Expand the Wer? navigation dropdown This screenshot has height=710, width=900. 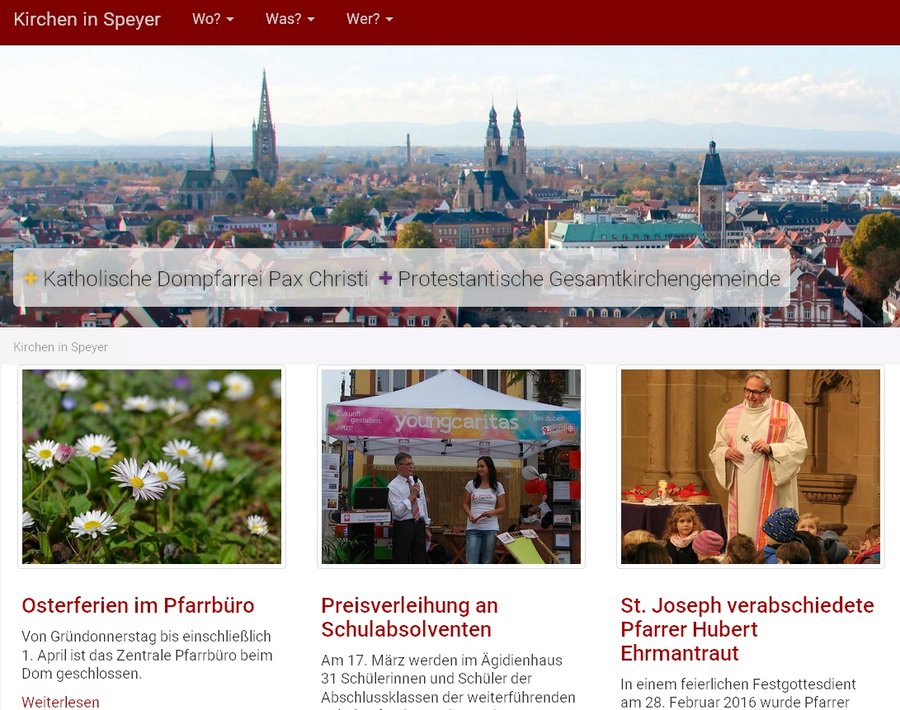(370, 19)
